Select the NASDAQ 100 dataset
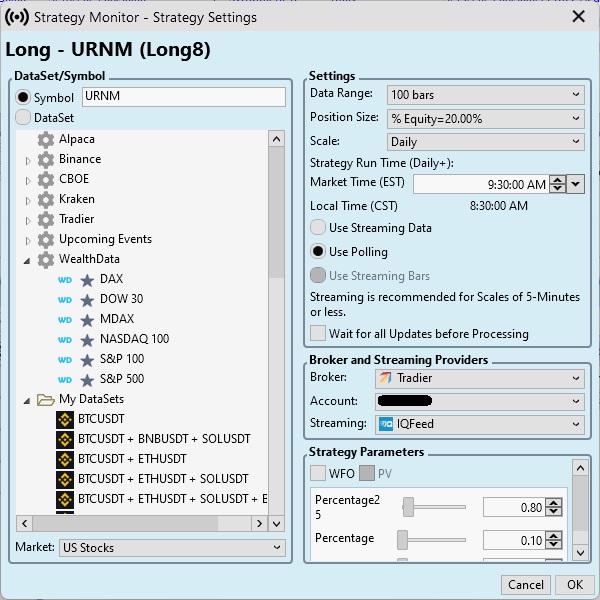Viewport: 600px width, 600px height. click(x=134, y=339)
